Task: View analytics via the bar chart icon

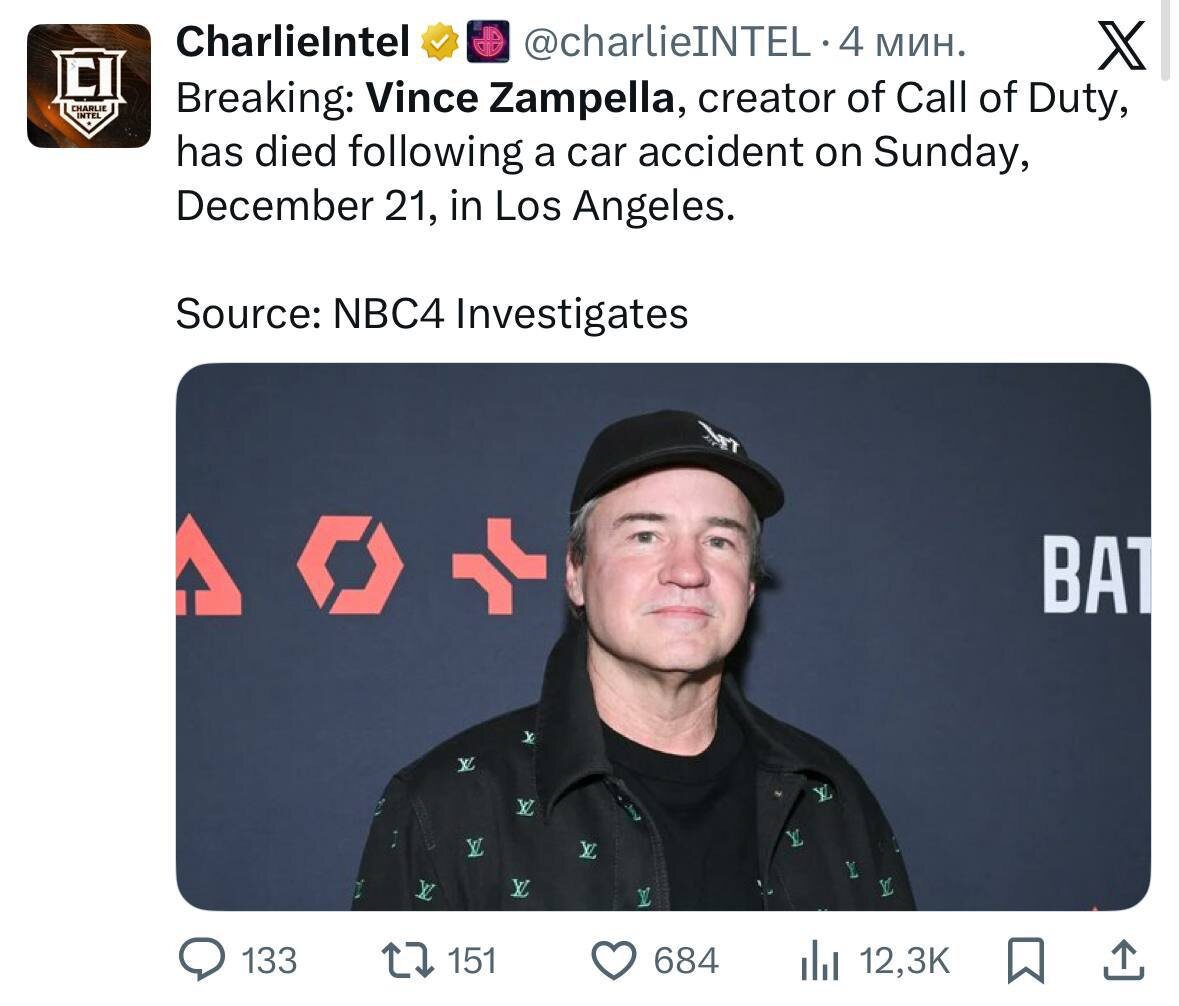Action: pos(820,961)
